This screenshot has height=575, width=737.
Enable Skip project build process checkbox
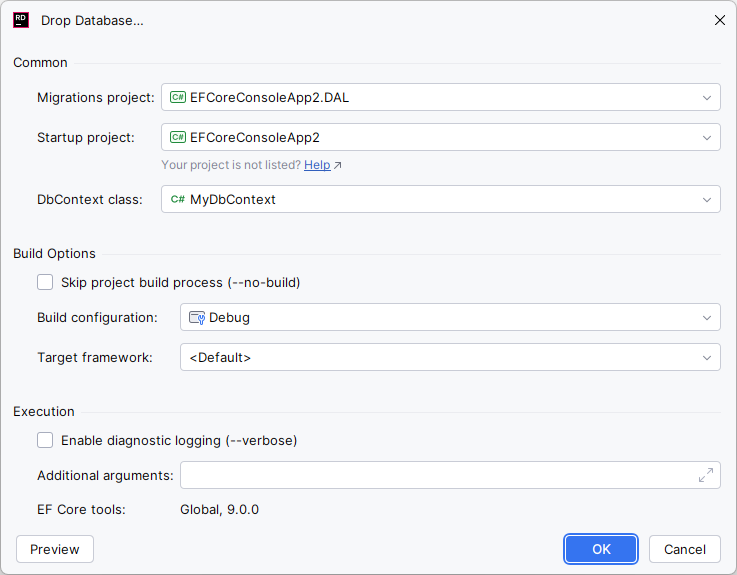pos(45,282)
